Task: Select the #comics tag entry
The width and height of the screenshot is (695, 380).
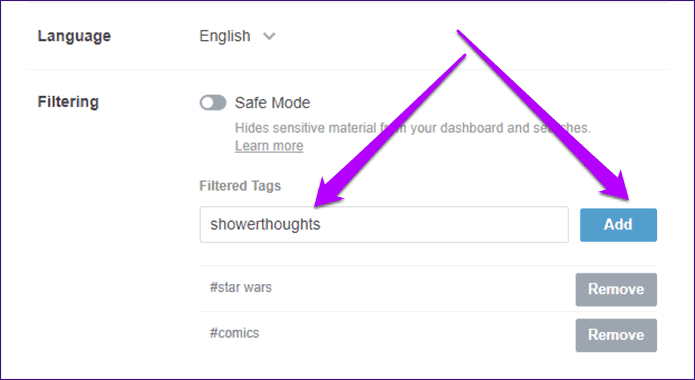Action: tap(234, 333)
